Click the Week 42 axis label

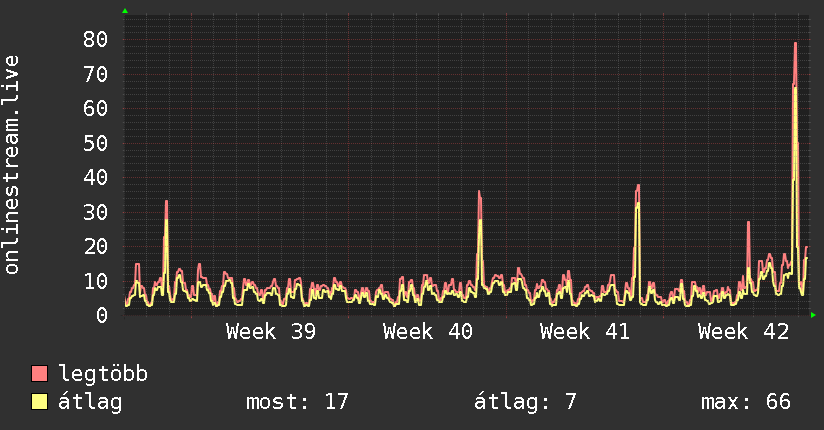point(743,332)
